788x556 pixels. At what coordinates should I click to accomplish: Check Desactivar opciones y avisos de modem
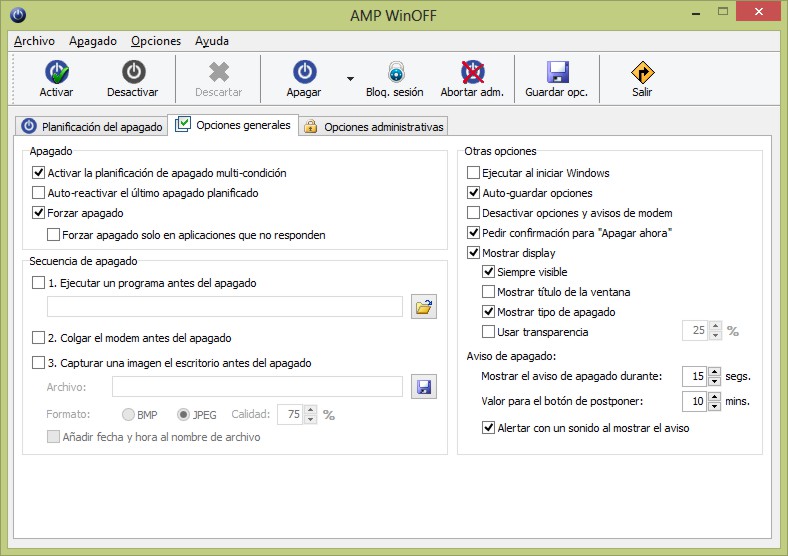click(x=473, y=213)
